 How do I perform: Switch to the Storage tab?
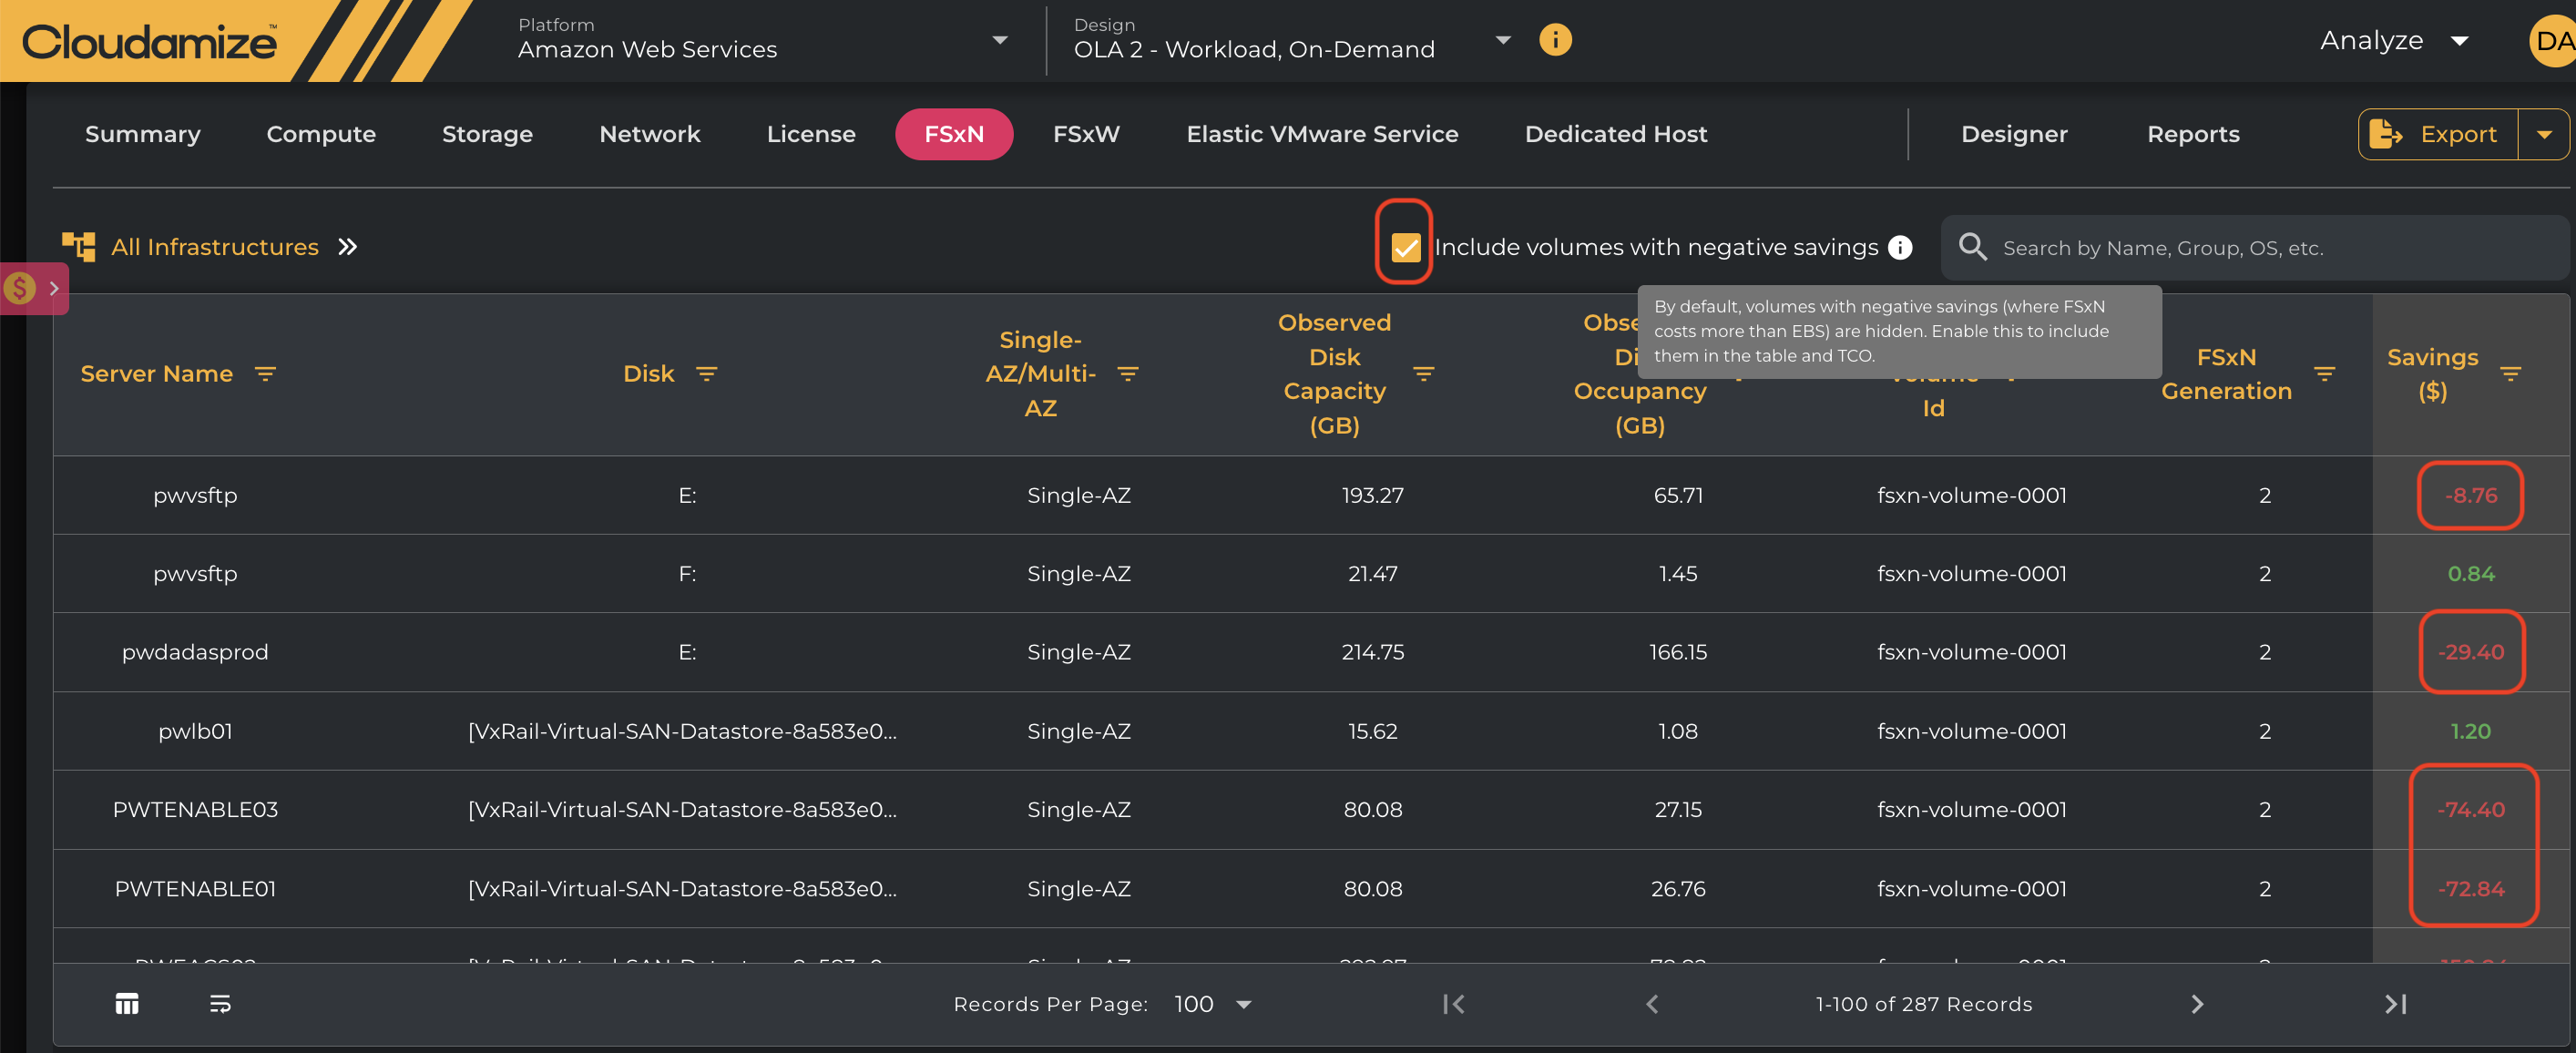(487, 134)
